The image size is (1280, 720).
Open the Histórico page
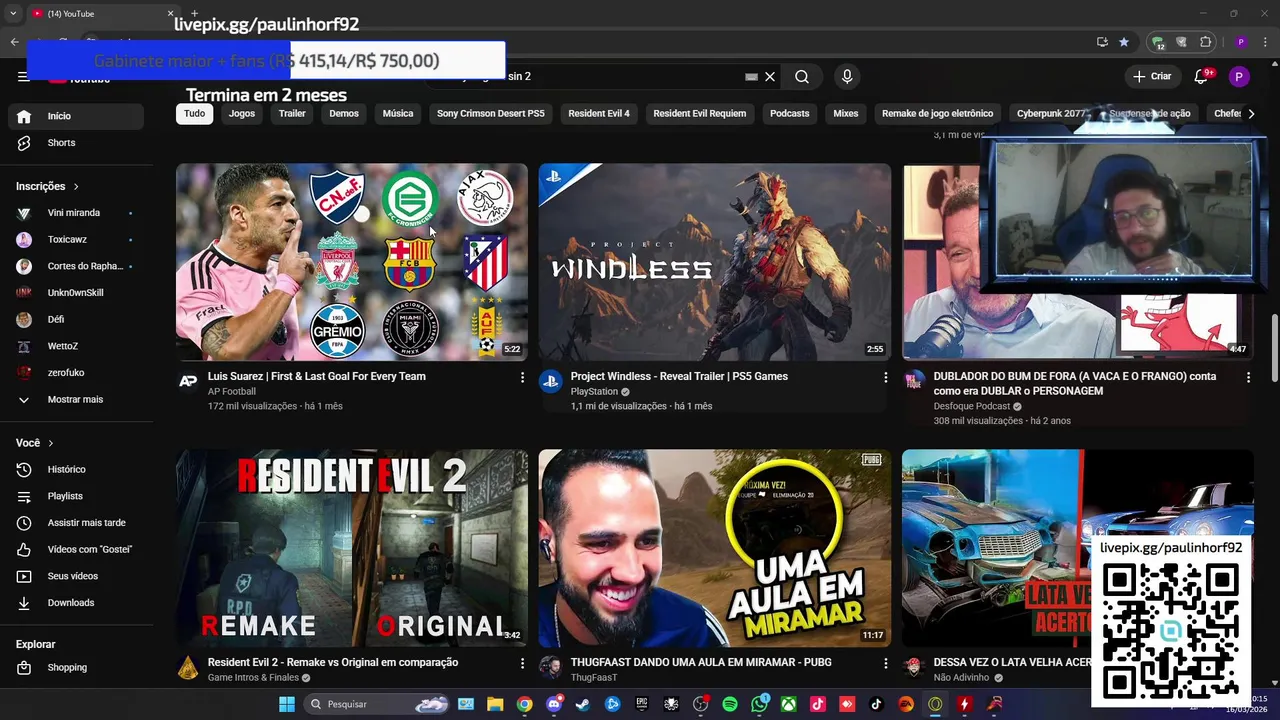click(x=76, y=469)
